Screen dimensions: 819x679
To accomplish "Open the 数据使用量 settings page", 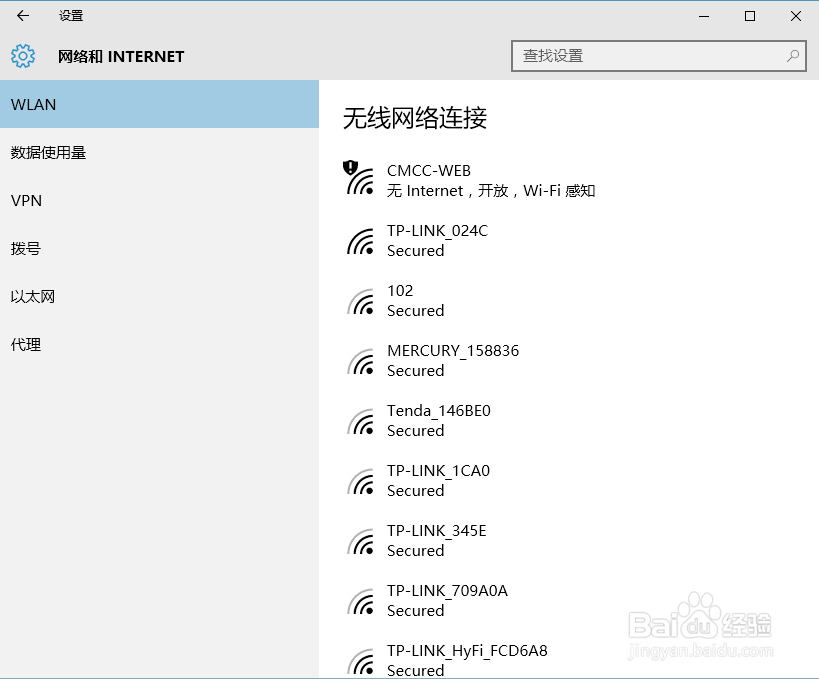I will coord(46,152).
